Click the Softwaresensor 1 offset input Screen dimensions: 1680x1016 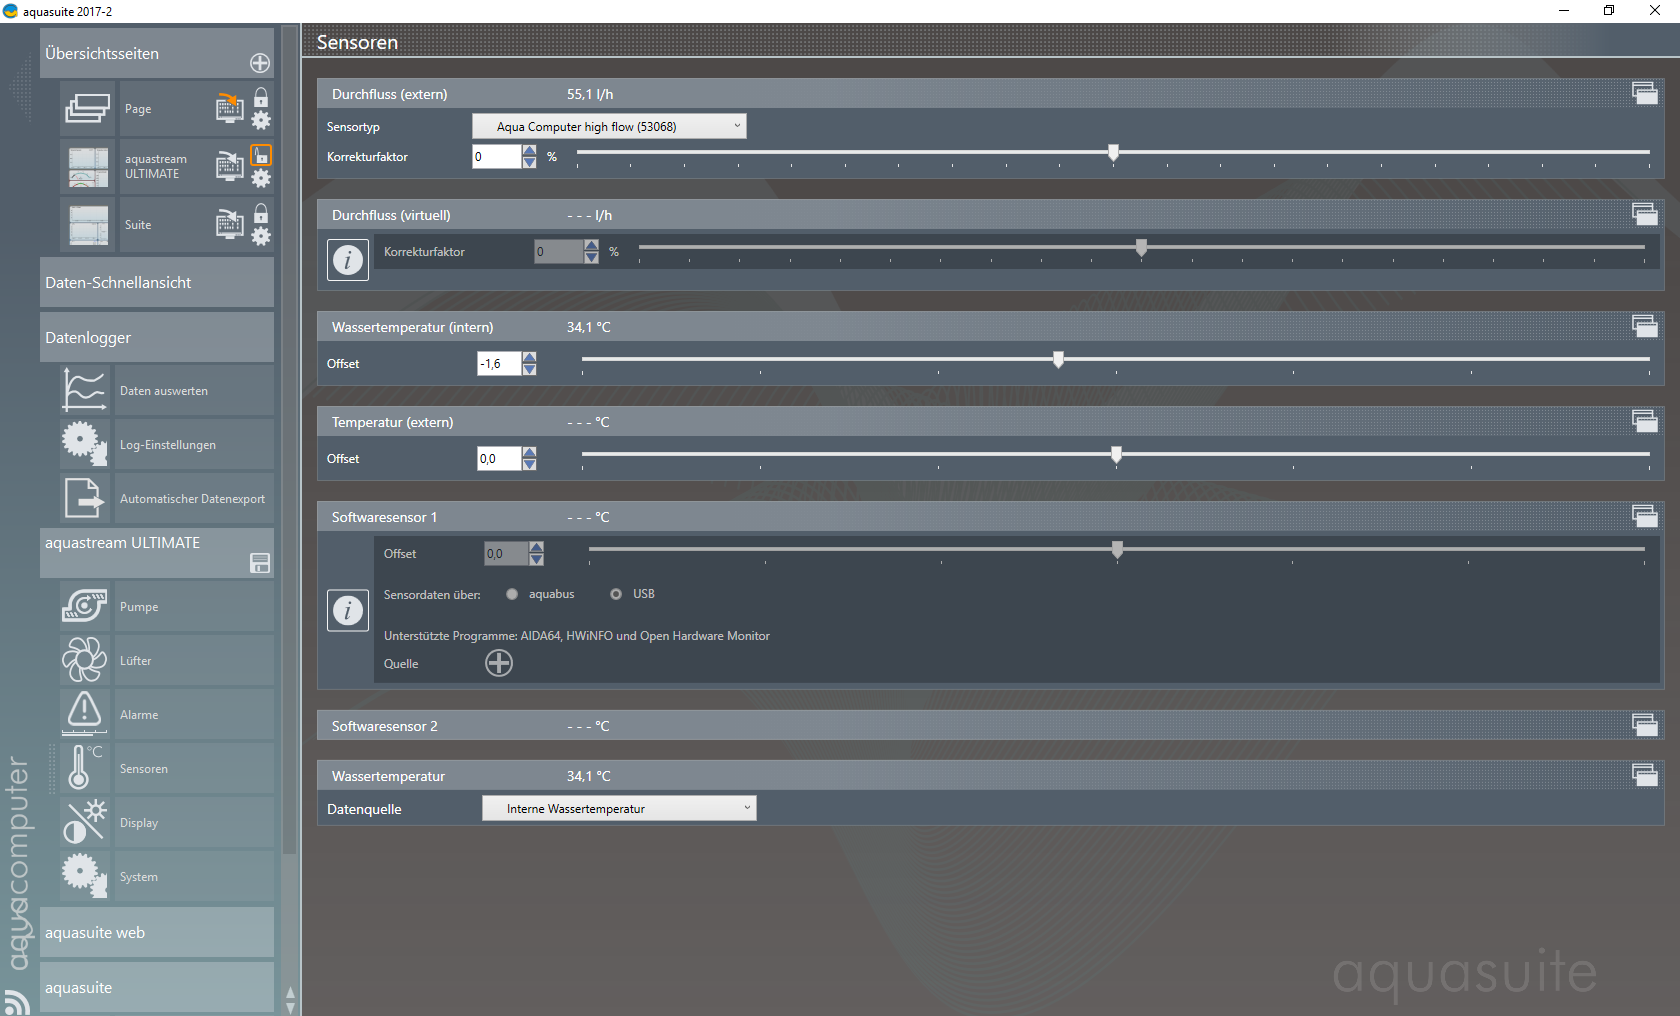point(506,553)
